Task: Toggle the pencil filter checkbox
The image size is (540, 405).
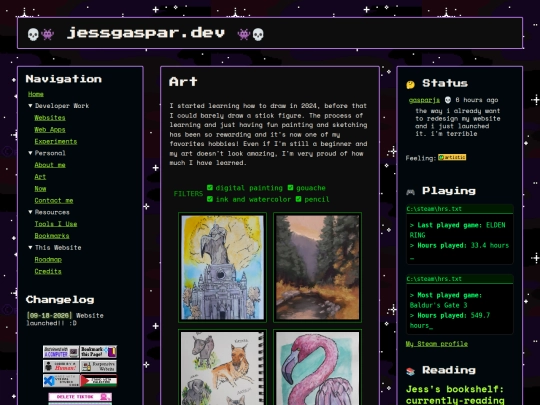Action: click(x=298, y=199)
